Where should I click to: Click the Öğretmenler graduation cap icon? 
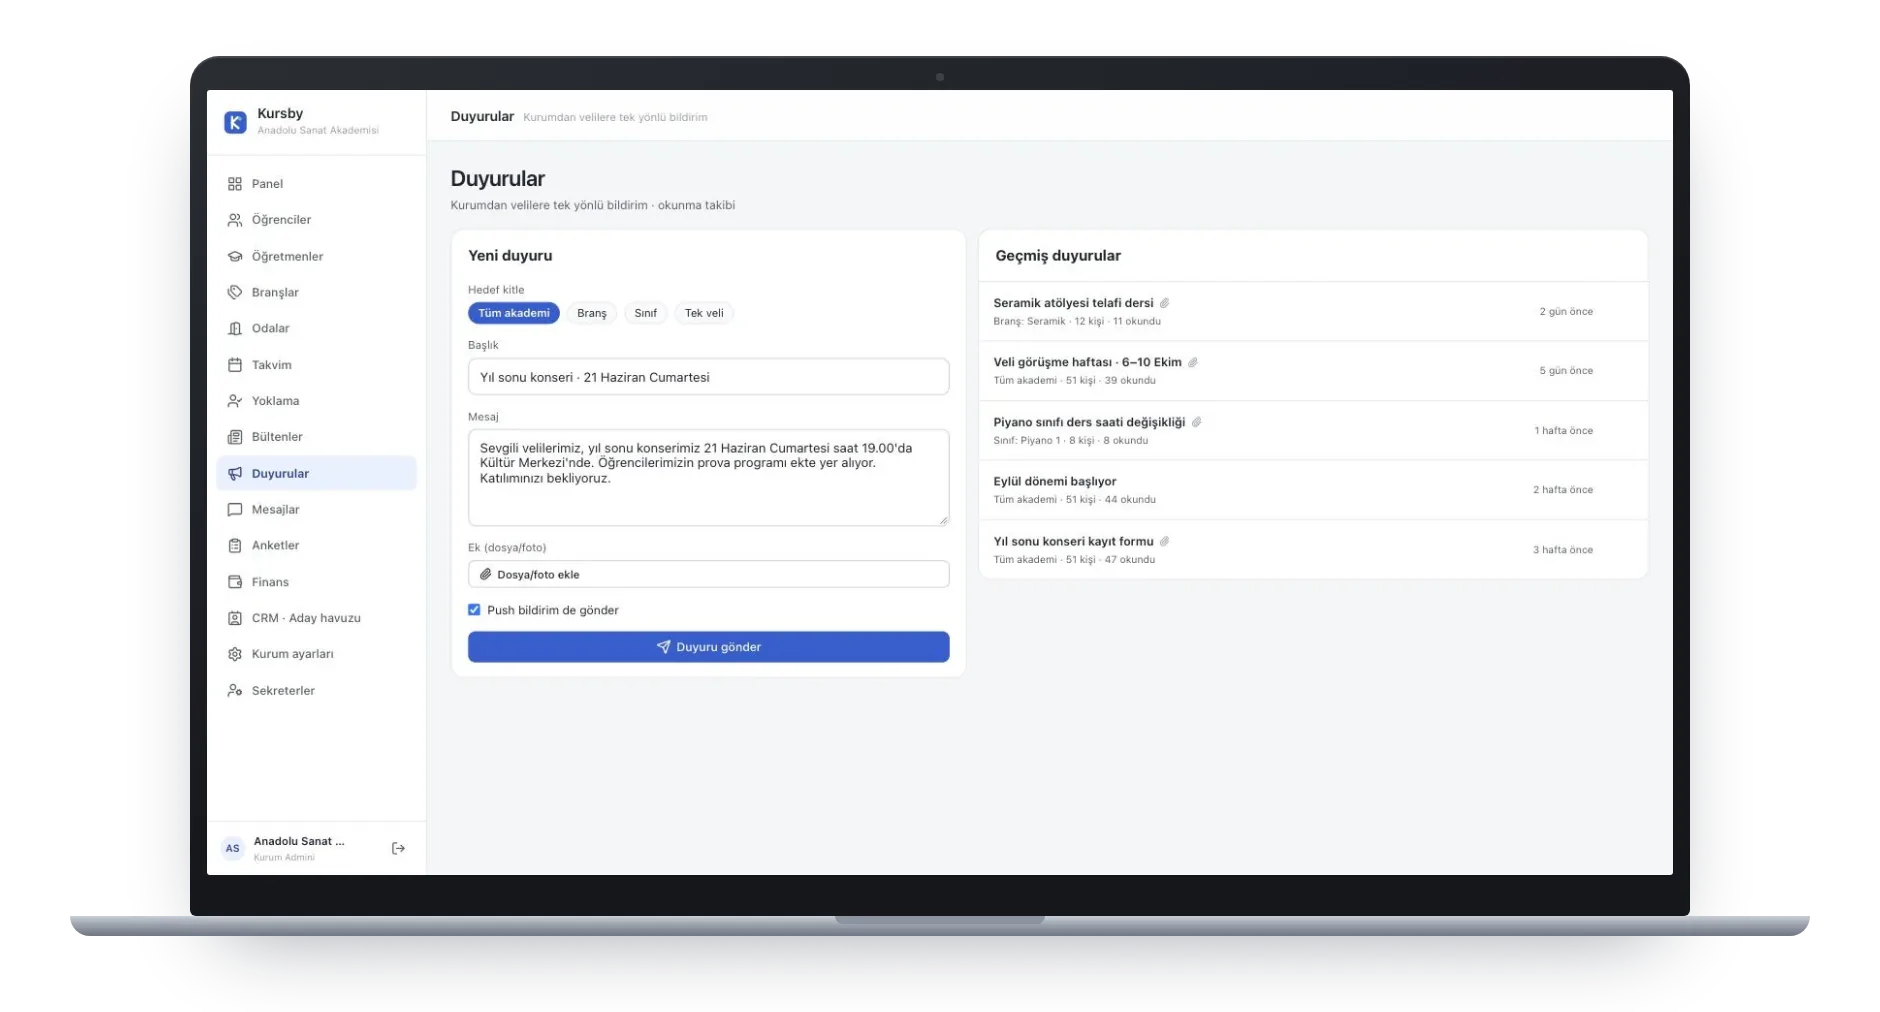coord(235,257)
